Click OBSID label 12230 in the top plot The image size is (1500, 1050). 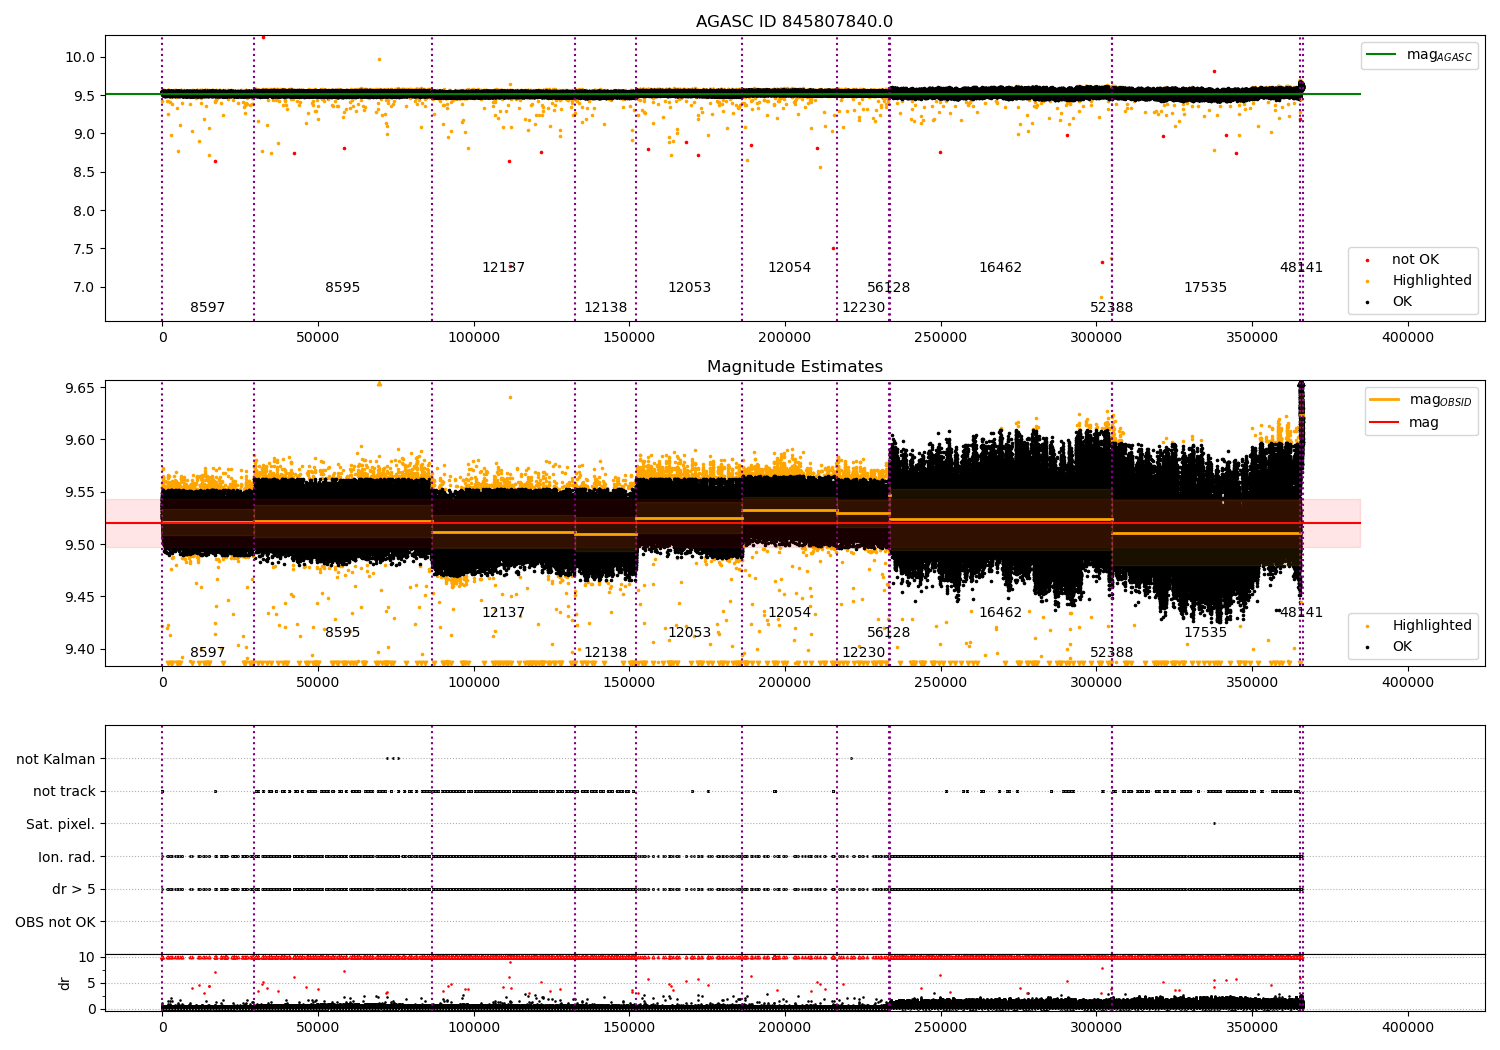pos(864,307)
